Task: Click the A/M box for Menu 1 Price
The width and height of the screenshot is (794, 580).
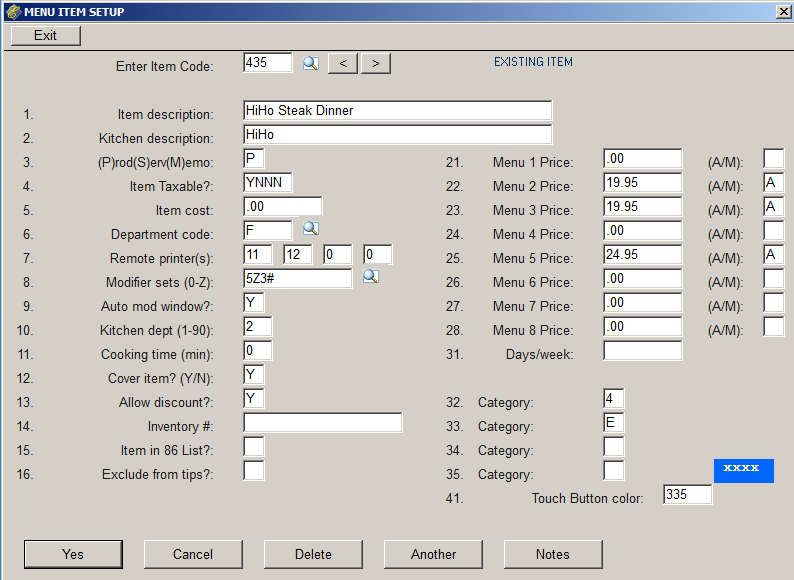Action: coord(773,159)
